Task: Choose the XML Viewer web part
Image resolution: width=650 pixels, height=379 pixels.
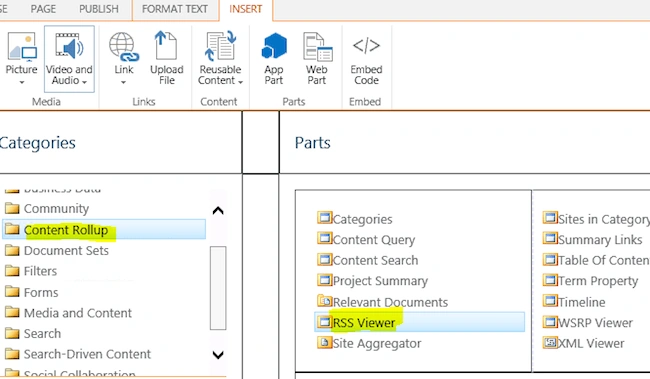Action: click(583, 343)
